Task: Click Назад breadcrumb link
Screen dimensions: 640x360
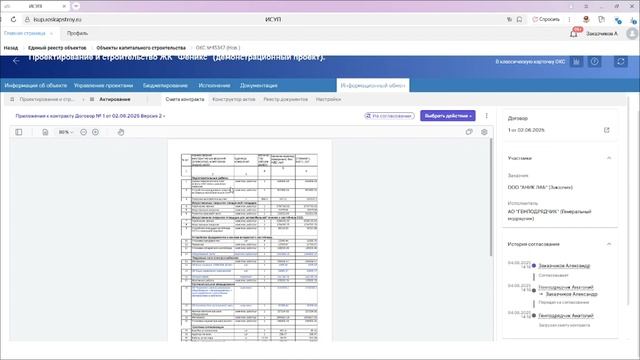Action: (x=11, y=48)
